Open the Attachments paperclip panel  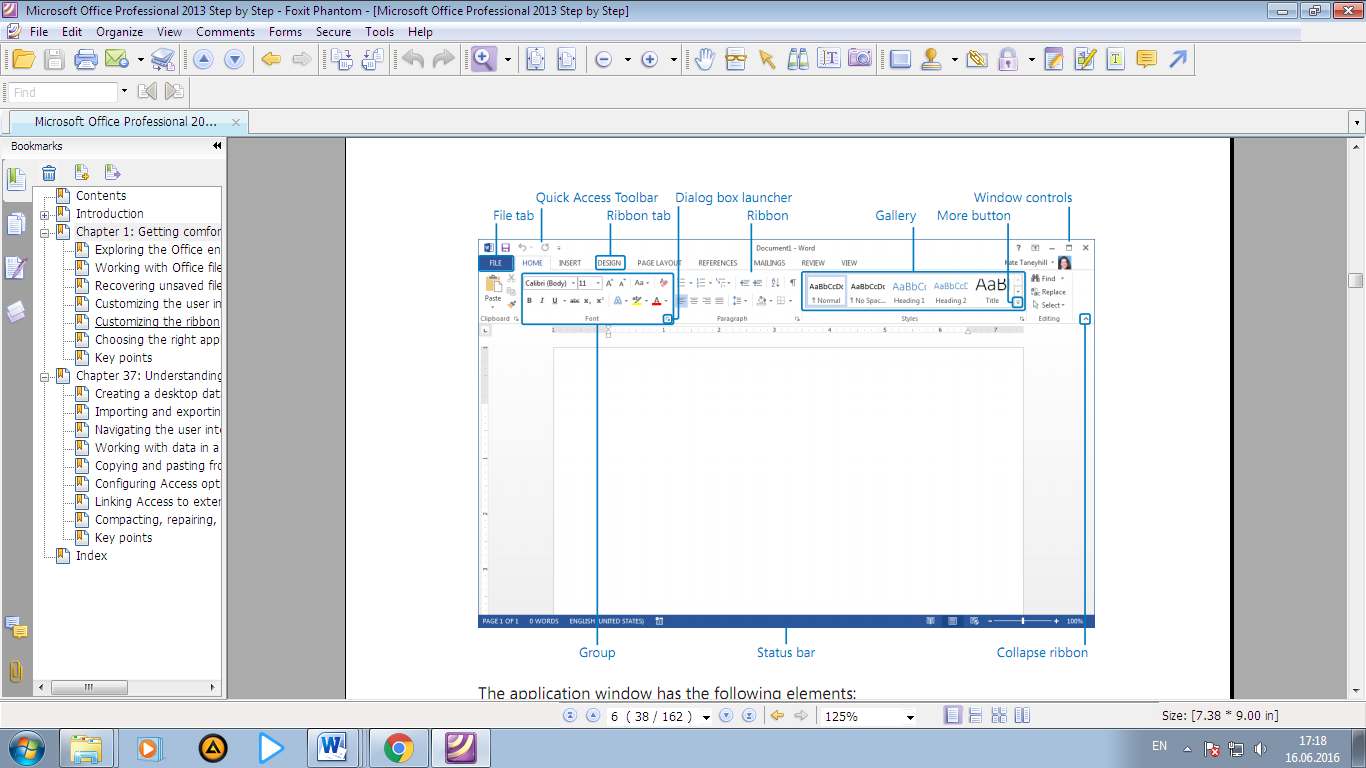pyautogui.click(x=15, y=671)
